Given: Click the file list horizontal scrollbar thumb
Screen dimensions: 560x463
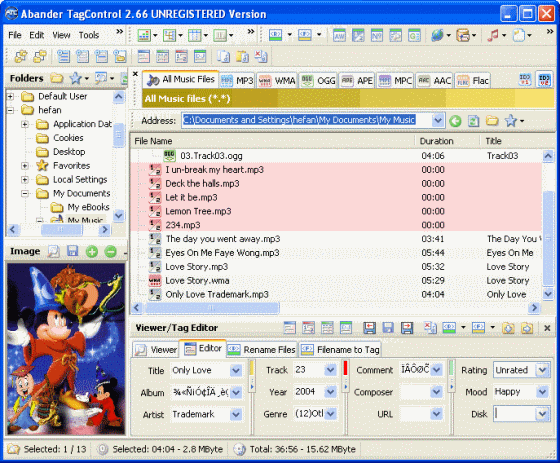Looking at the screenshot, I should coord(212,308).
